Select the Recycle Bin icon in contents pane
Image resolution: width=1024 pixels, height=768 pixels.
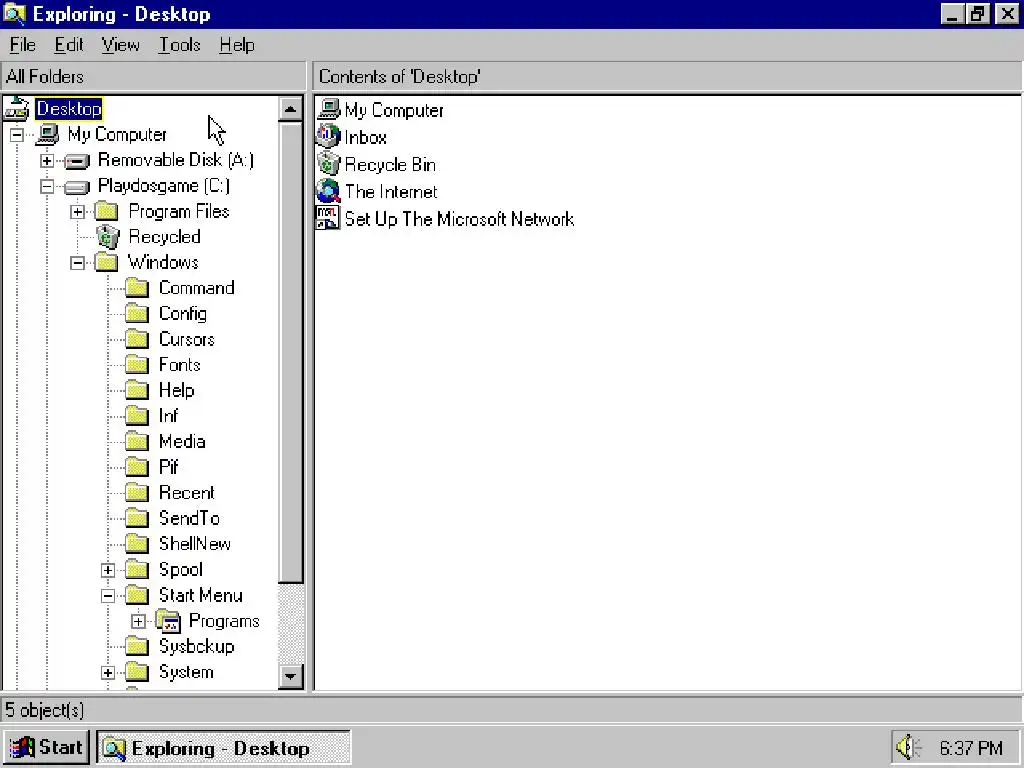tap(328, 164)
